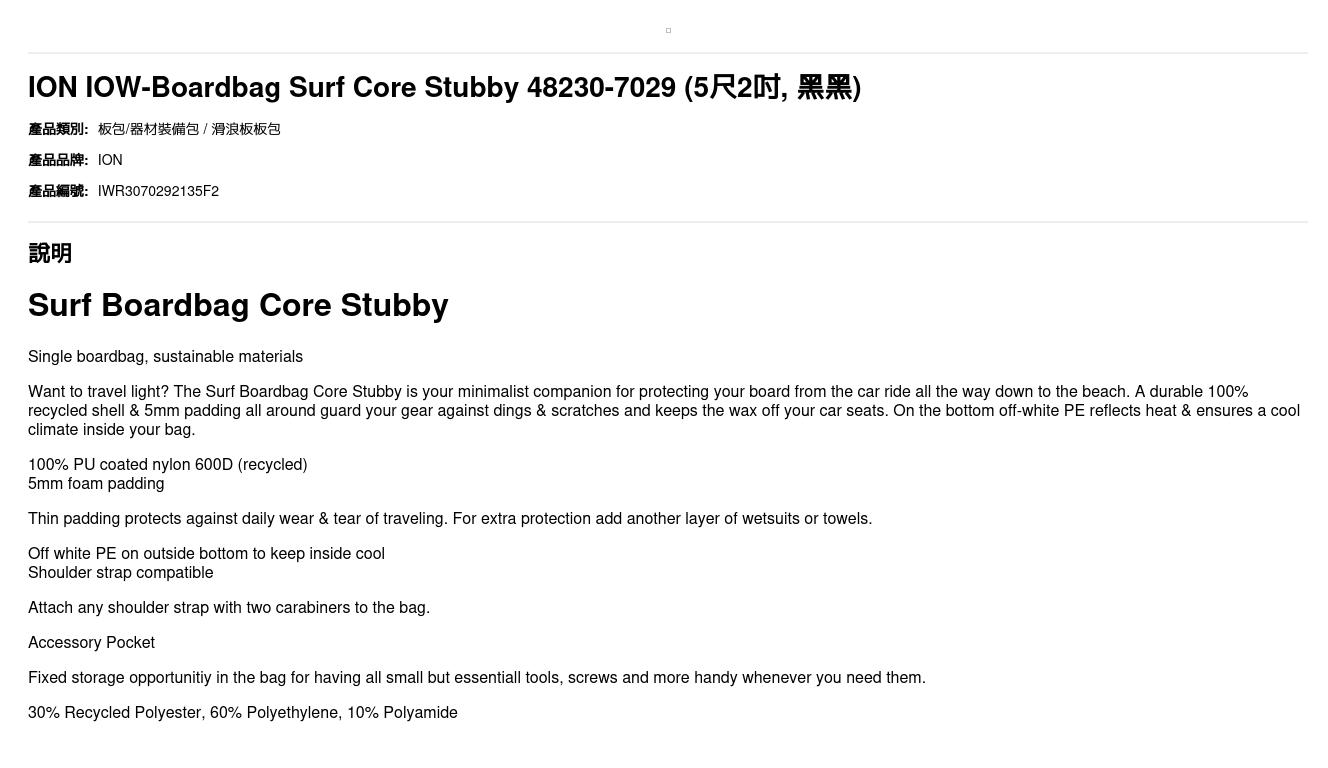Click the 'Single boardbag, sustainable materials' line
The image size is (1328, 768).
pyautogui.click(x=165, y=357)
